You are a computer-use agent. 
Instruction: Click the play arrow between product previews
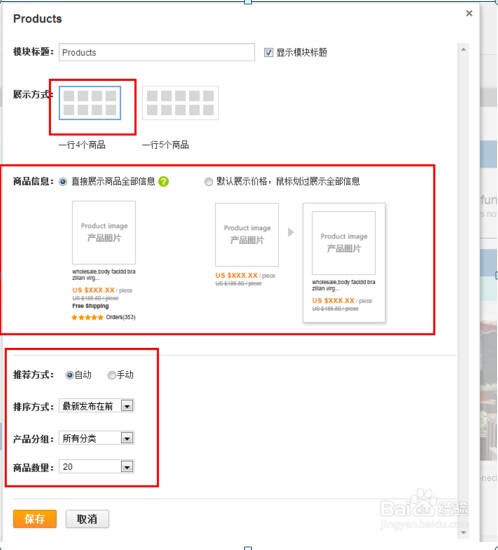tap(291, 232)
